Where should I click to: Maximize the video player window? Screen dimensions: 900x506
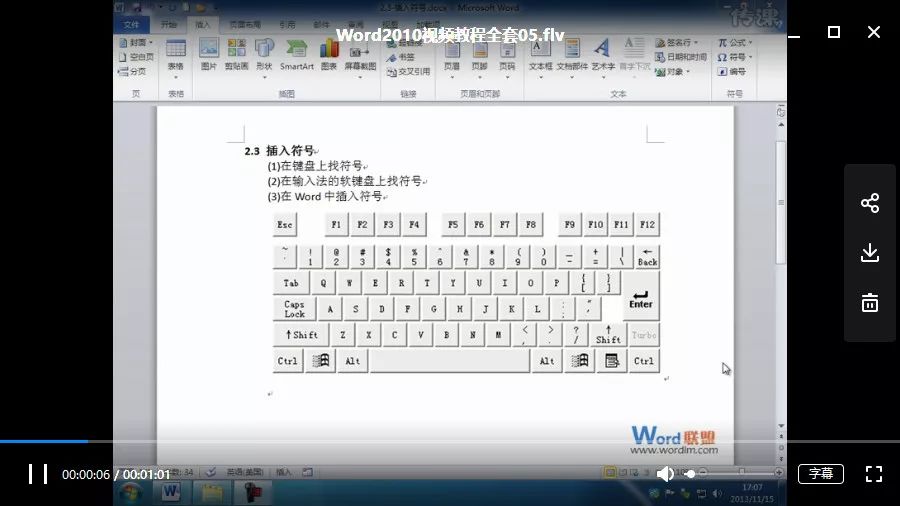coord(833,32)
